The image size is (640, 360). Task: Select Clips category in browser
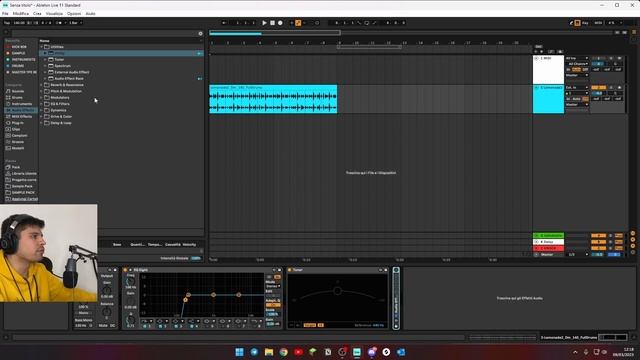[16, 129]
